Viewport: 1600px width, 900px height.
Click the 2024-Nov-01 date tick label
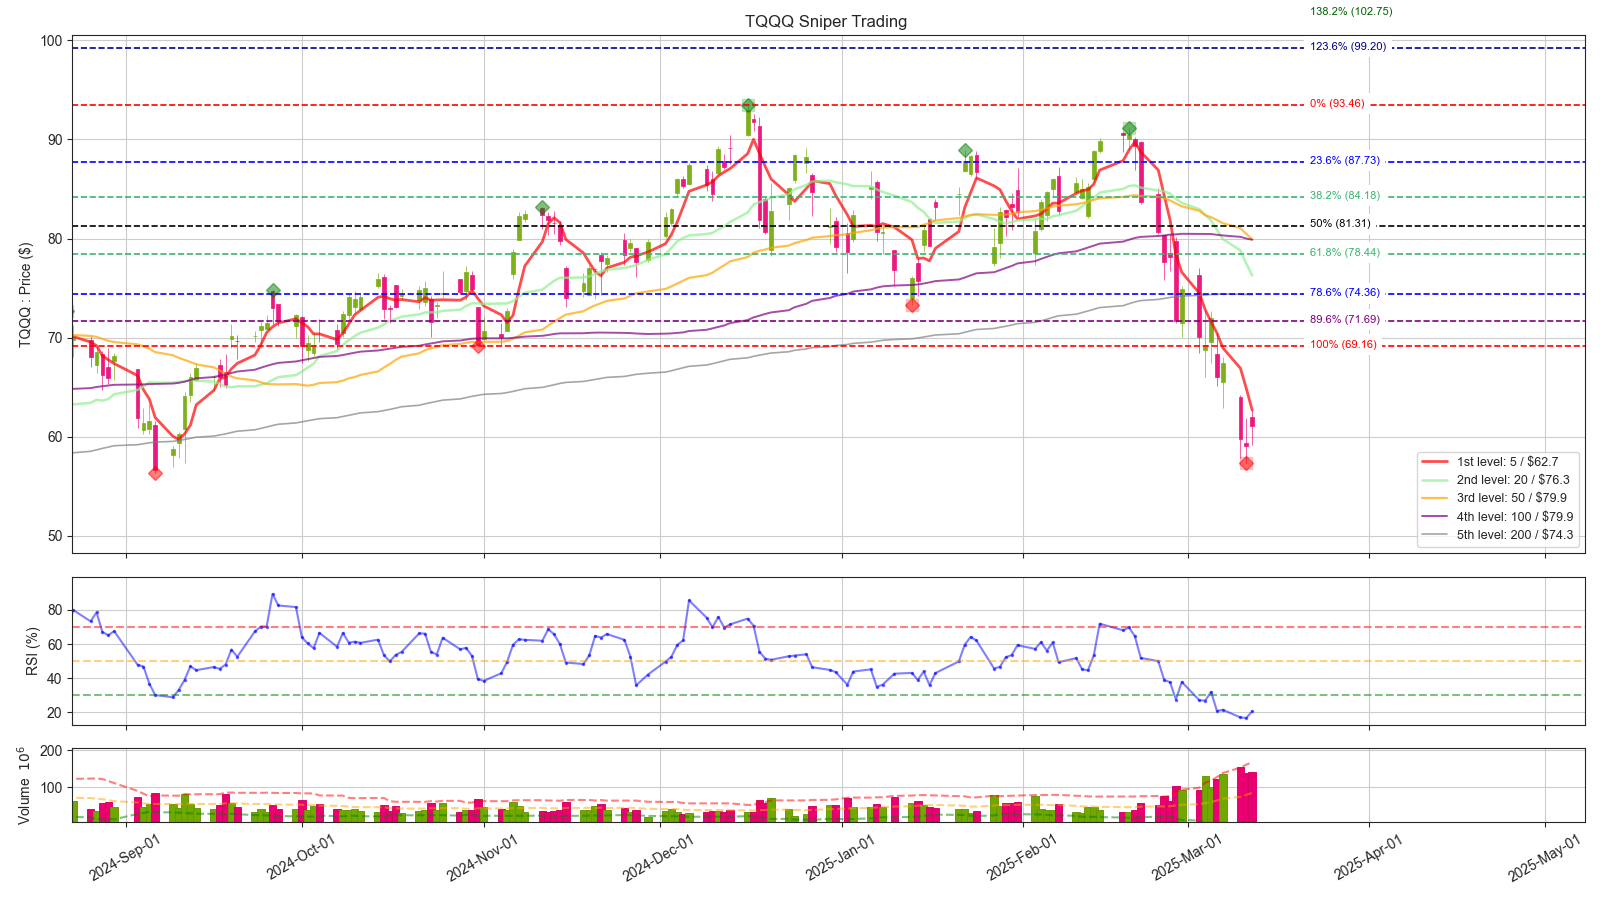(482, 858)
